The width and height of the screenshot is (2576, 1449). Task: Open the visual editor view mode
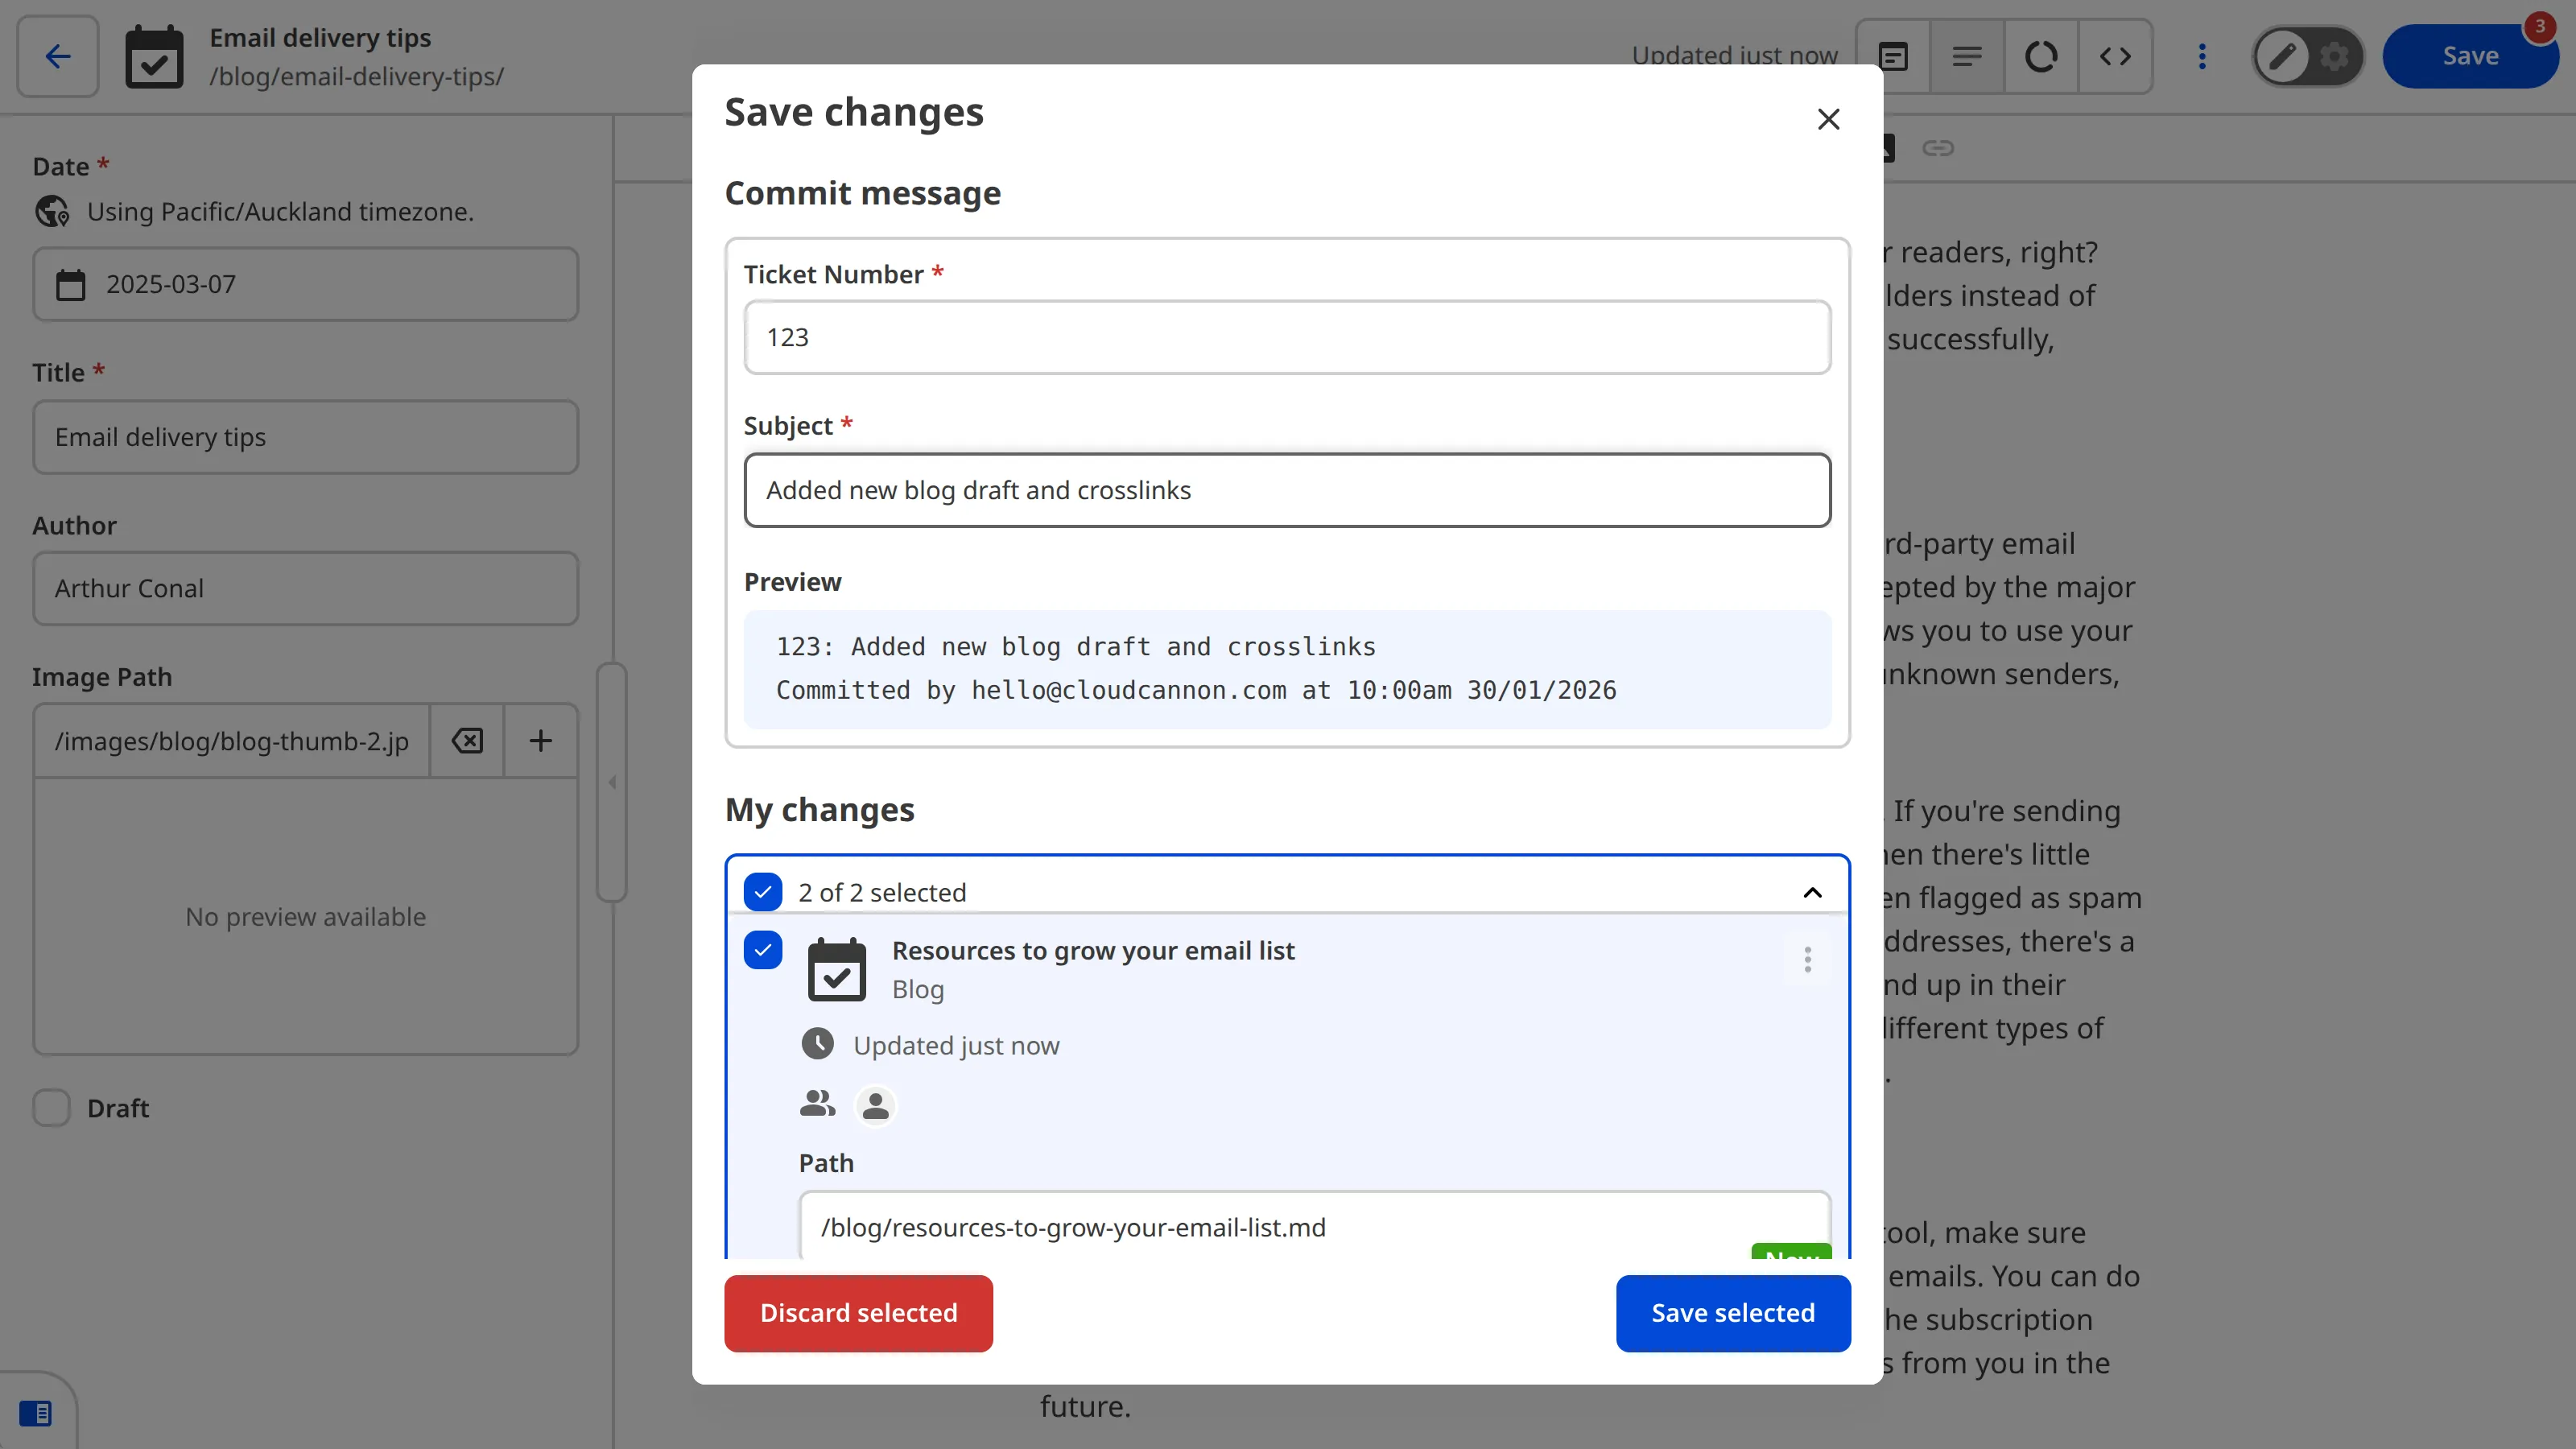[2042, 56]
